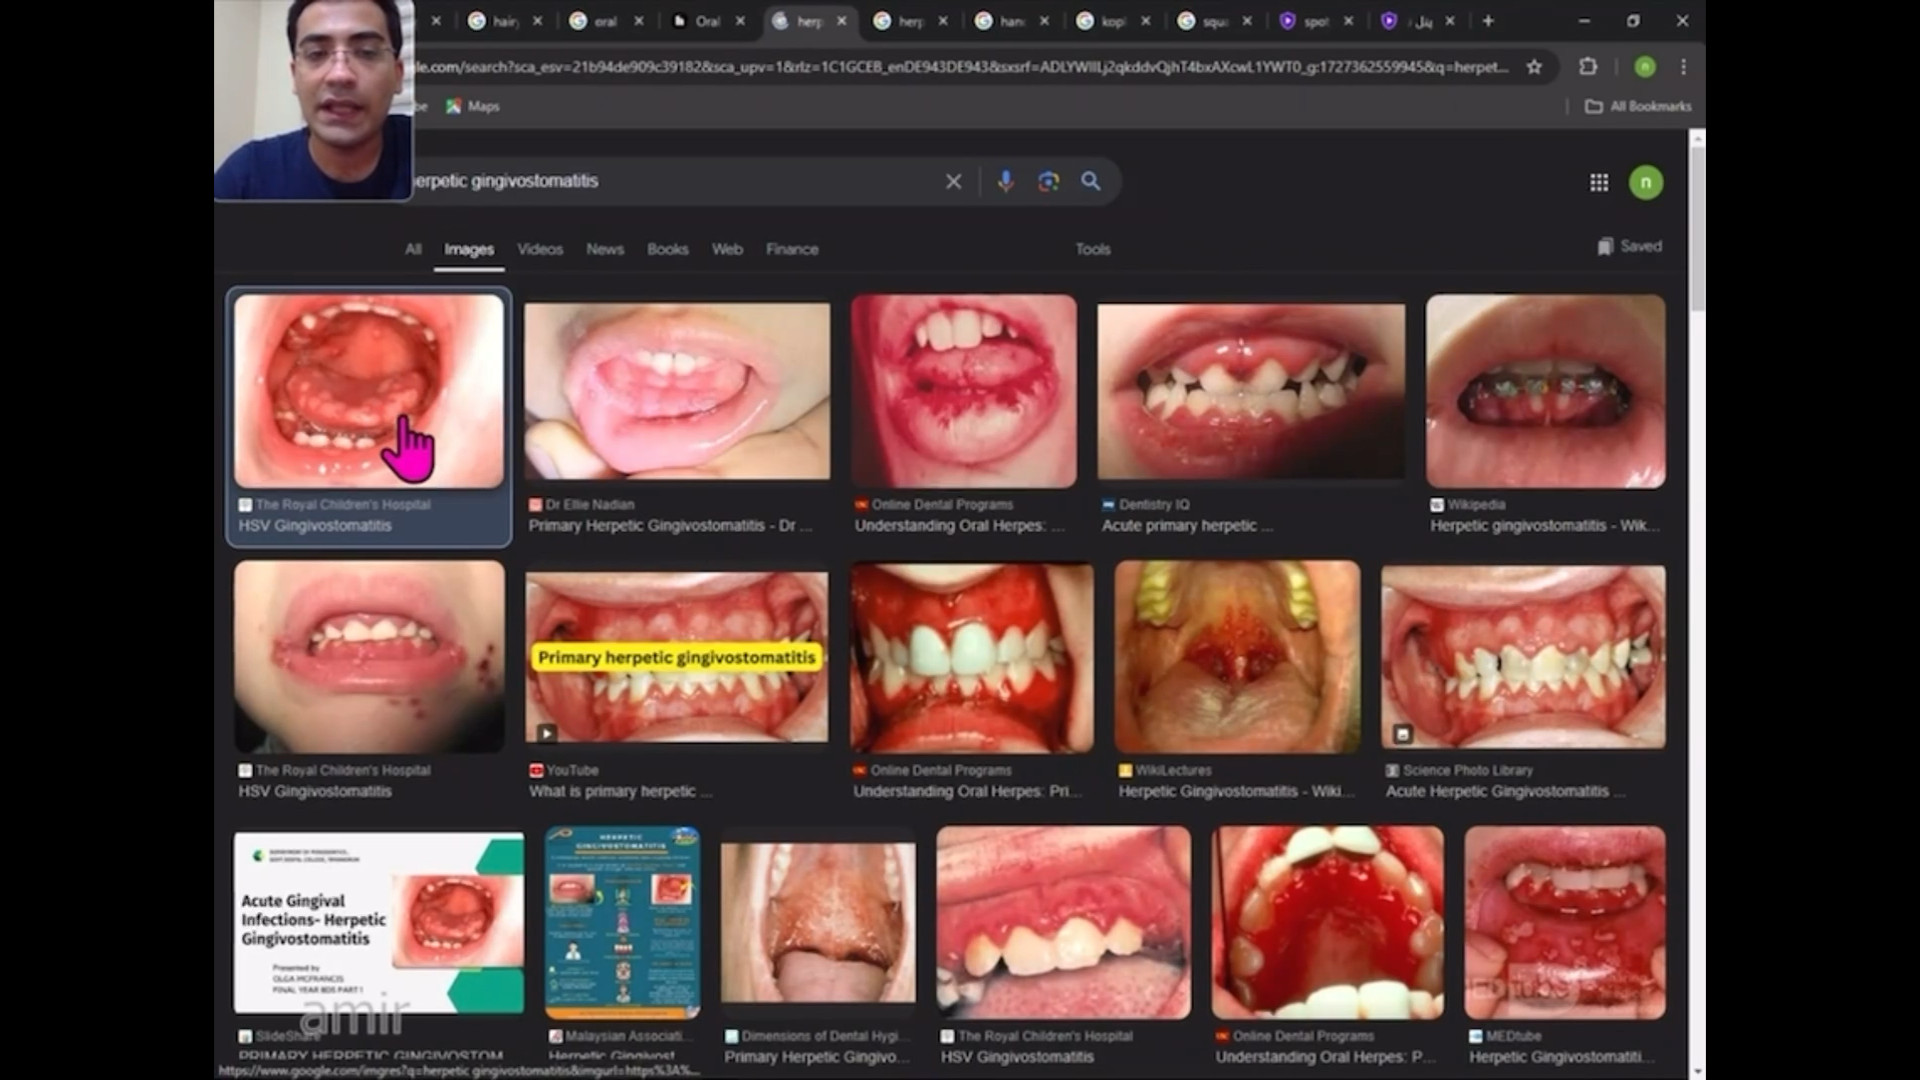Viewport: 1920px width, 1080px height.
Task: Open the All Bookmarks folder
Action: 1638,106
